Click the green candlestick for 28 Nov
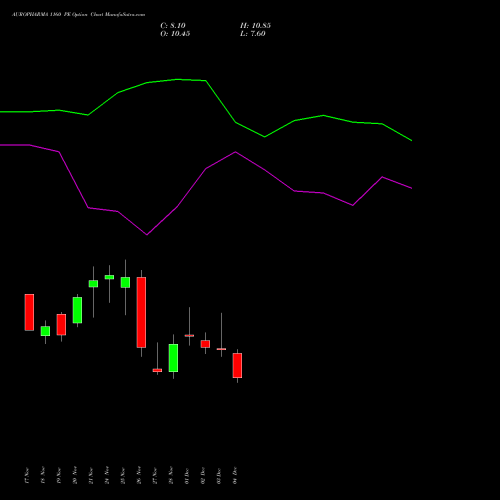 tap(173, 358)
